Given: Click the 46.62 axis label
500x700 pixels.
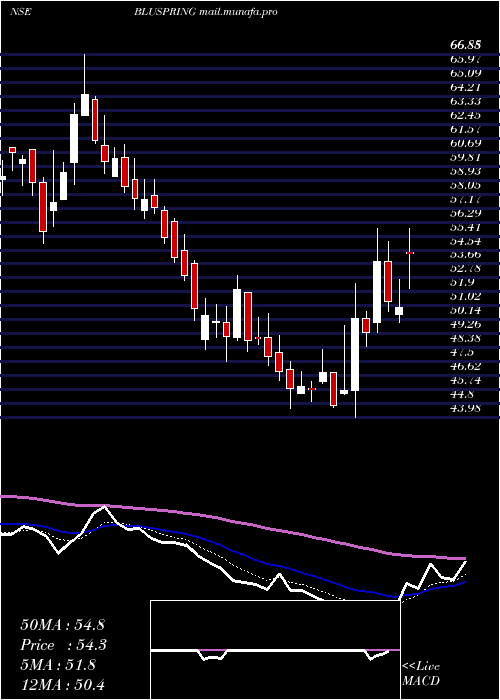Looking at the screenshot, I should [466, 367].
